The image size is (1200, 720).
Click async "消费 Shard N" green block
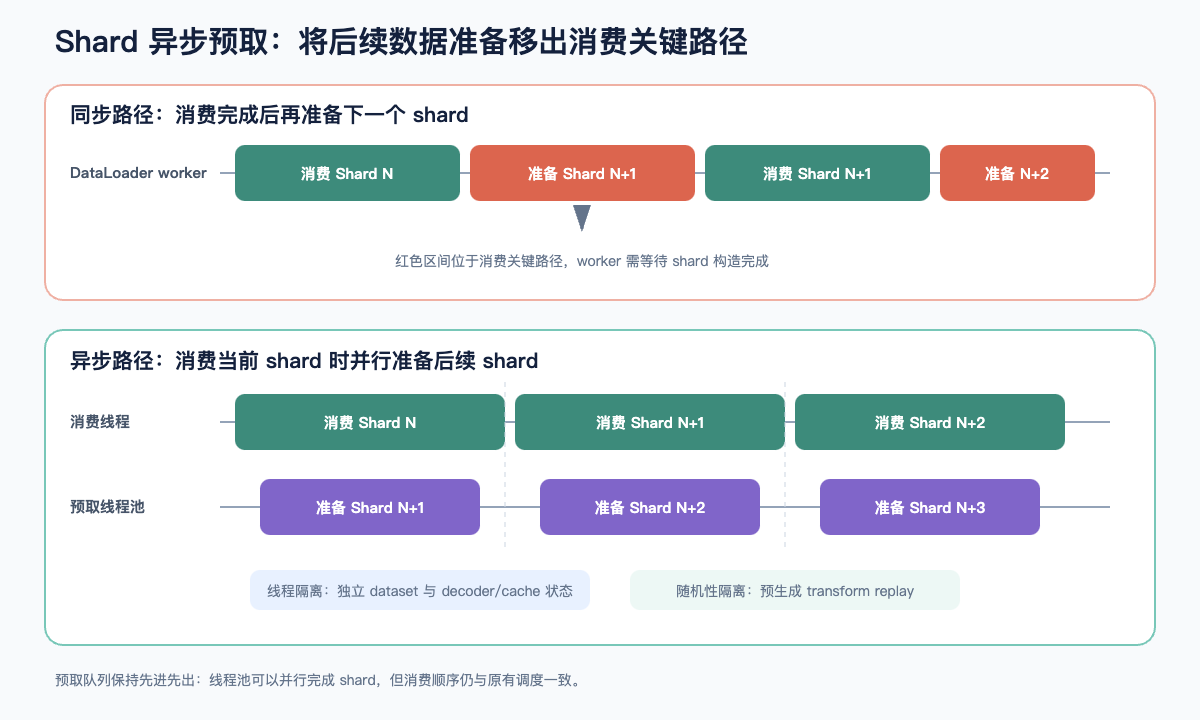[x=370, y=422]
